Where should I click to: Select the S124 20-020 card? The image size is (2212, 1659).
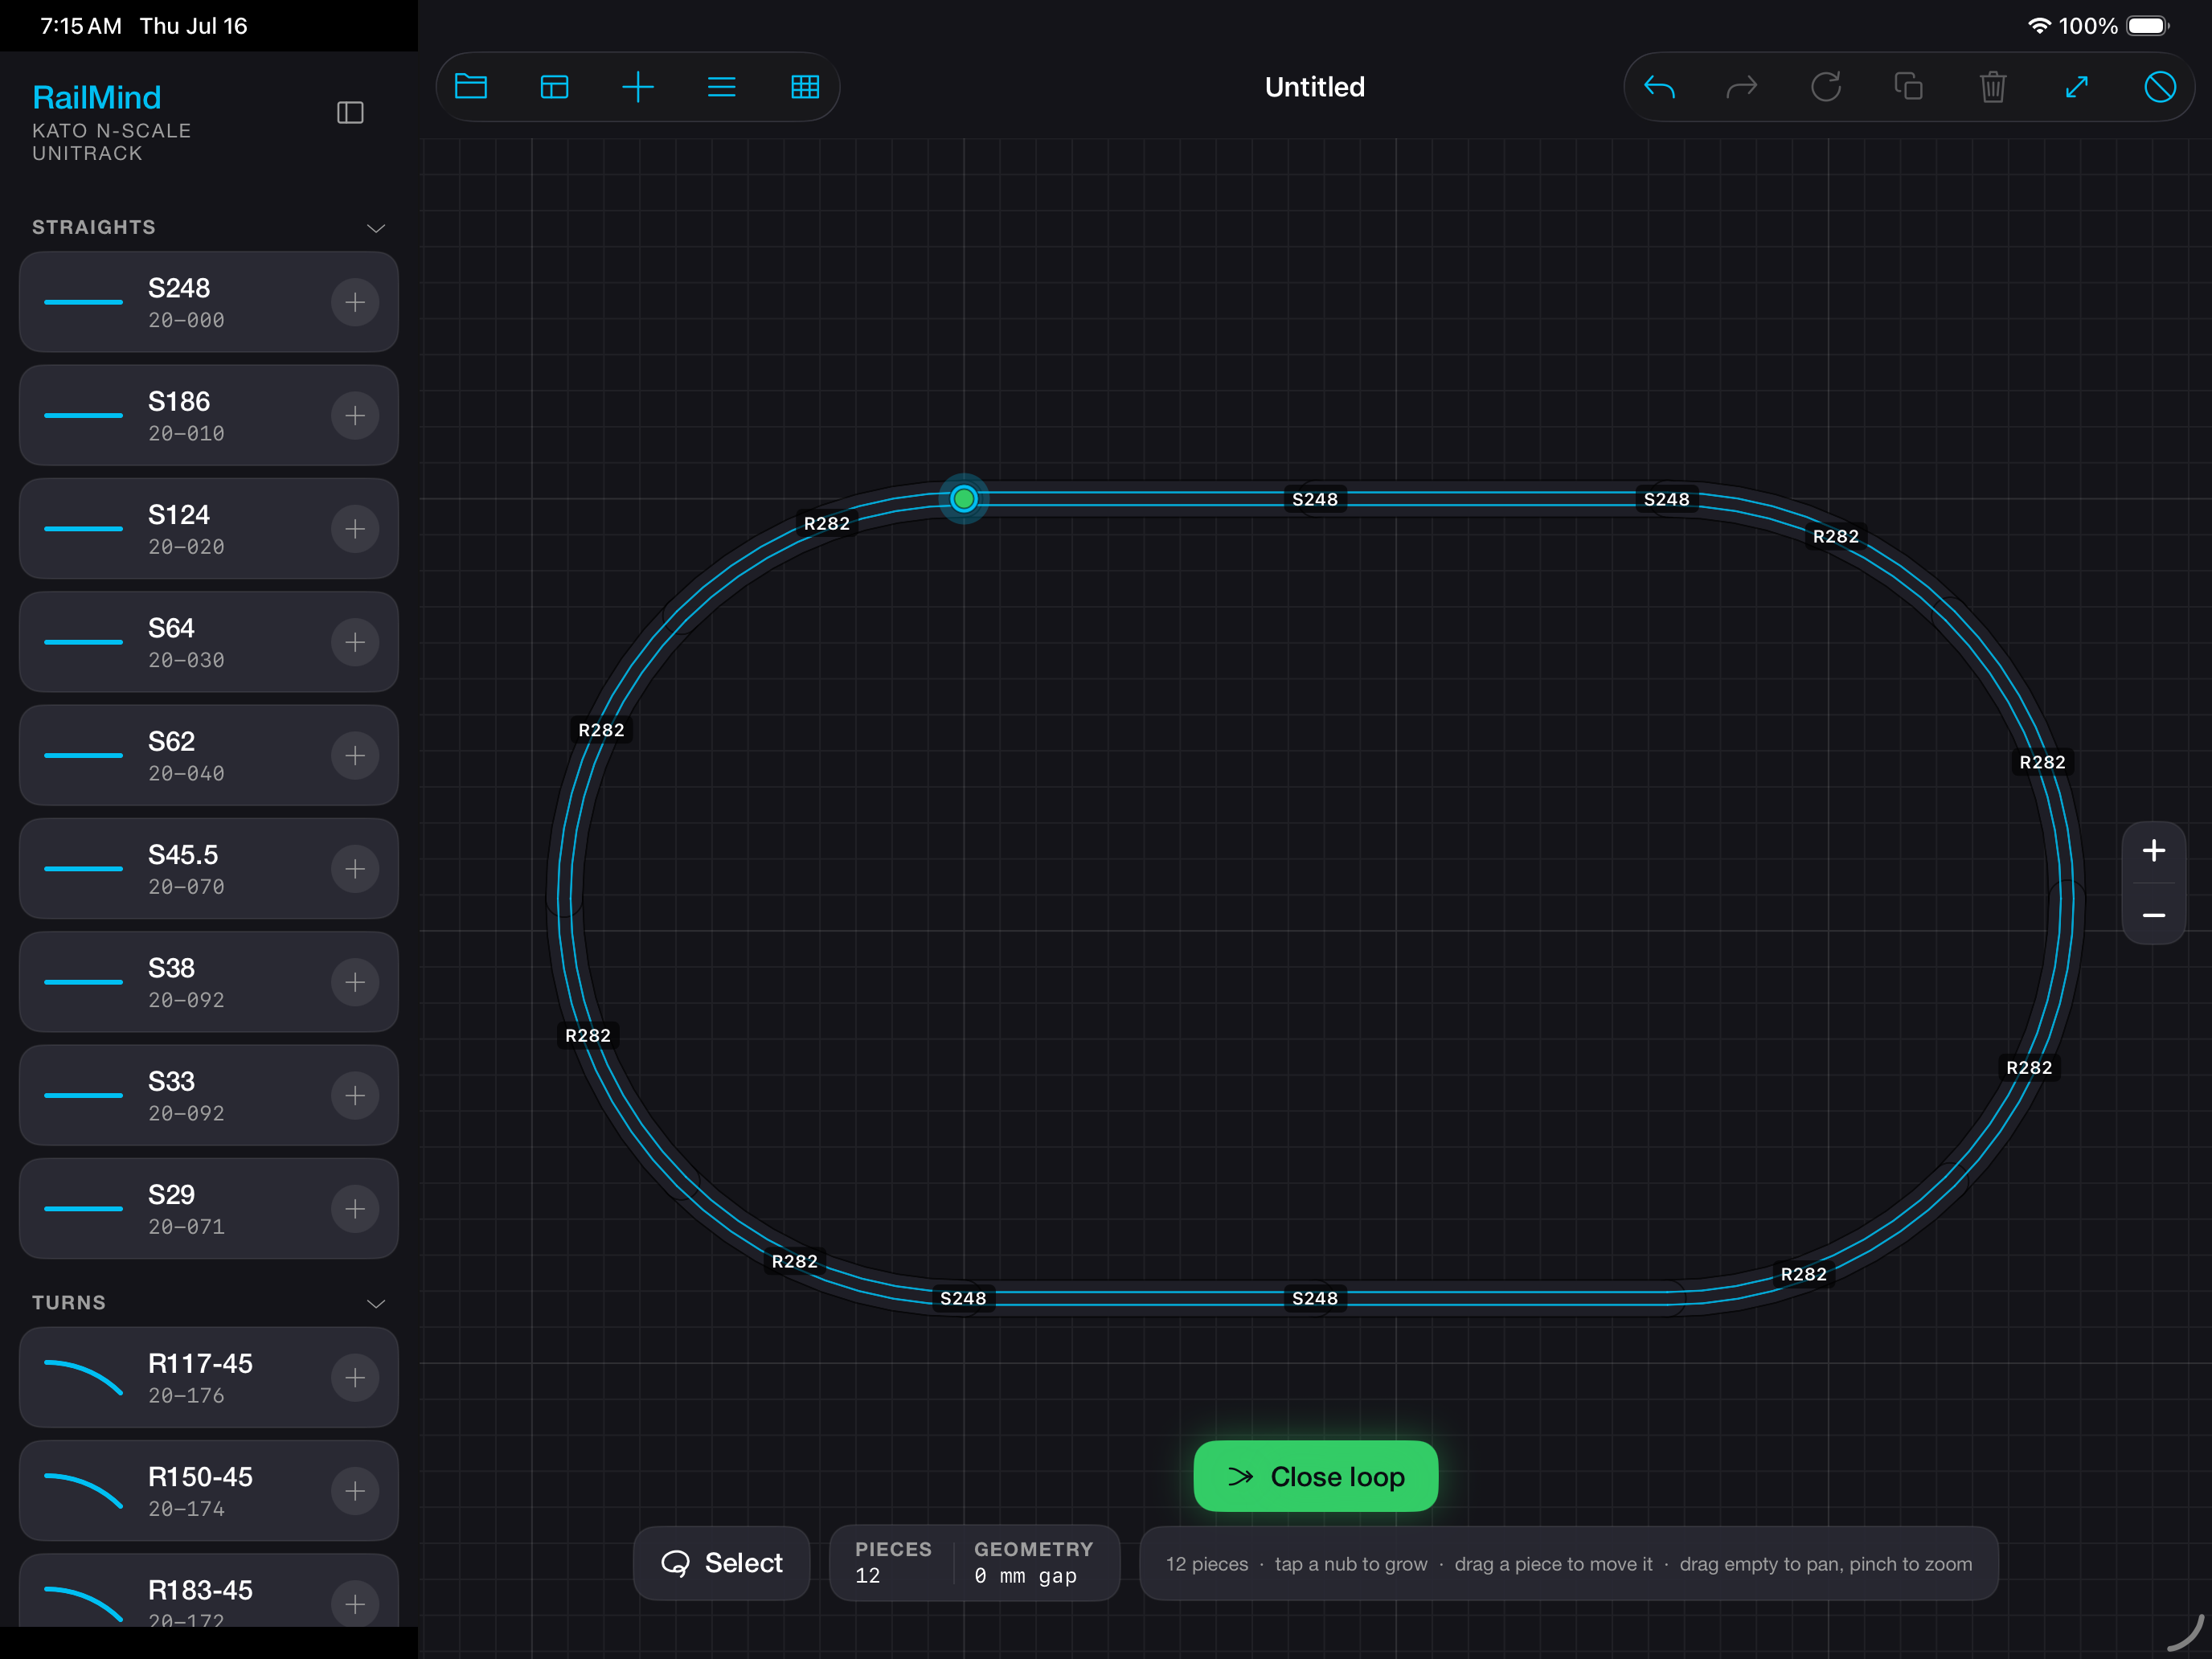pyautogui.click(x=208, y=529)
